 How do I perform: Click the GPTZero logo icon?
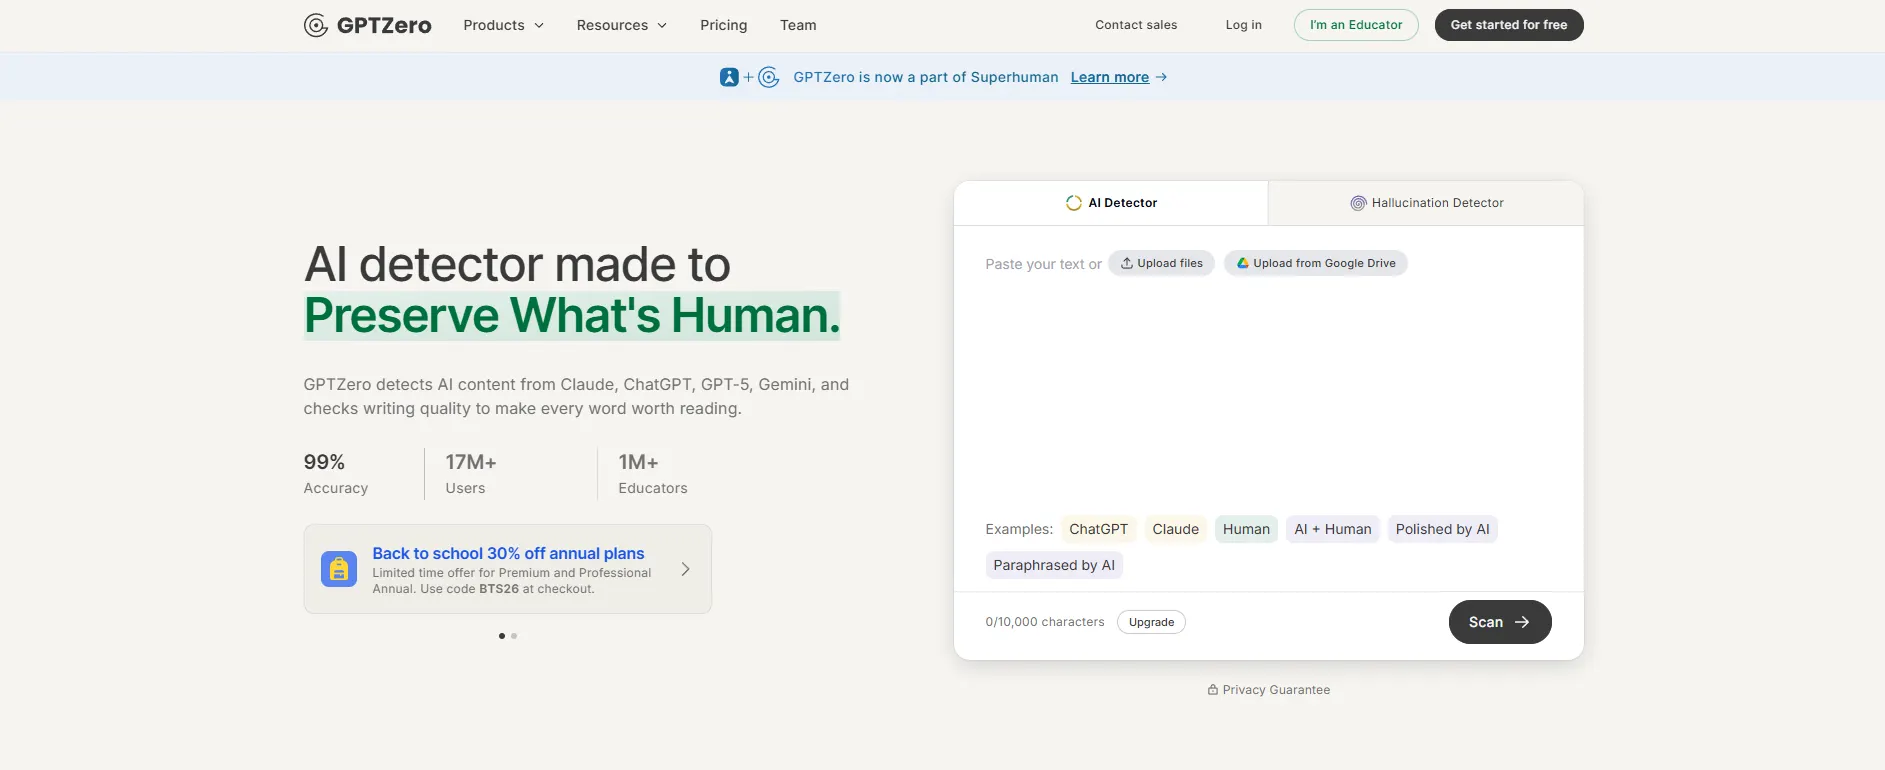[316, 25]
